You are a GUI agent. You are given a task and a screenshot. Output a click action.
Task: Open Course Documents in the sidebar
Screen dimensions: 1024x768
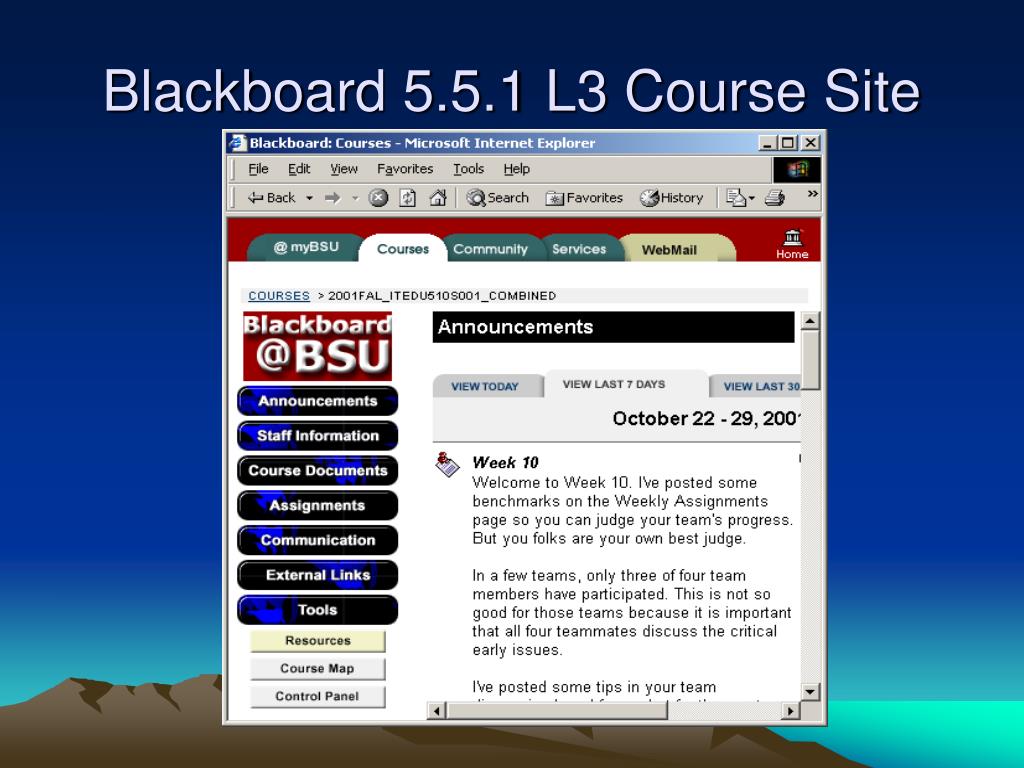(317, 471)
